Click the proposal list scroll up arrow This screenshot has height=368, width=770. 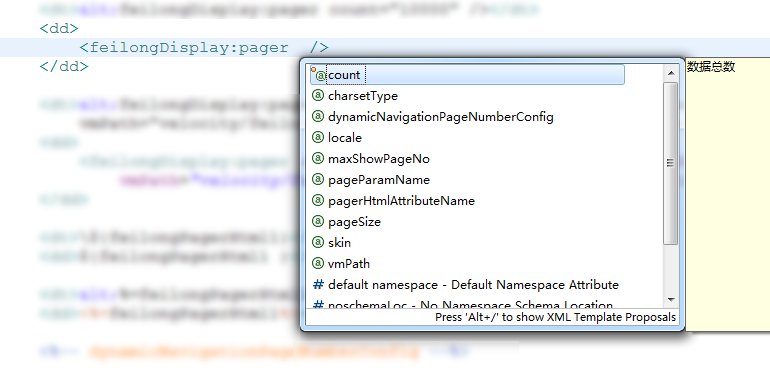tap(670, 74)
